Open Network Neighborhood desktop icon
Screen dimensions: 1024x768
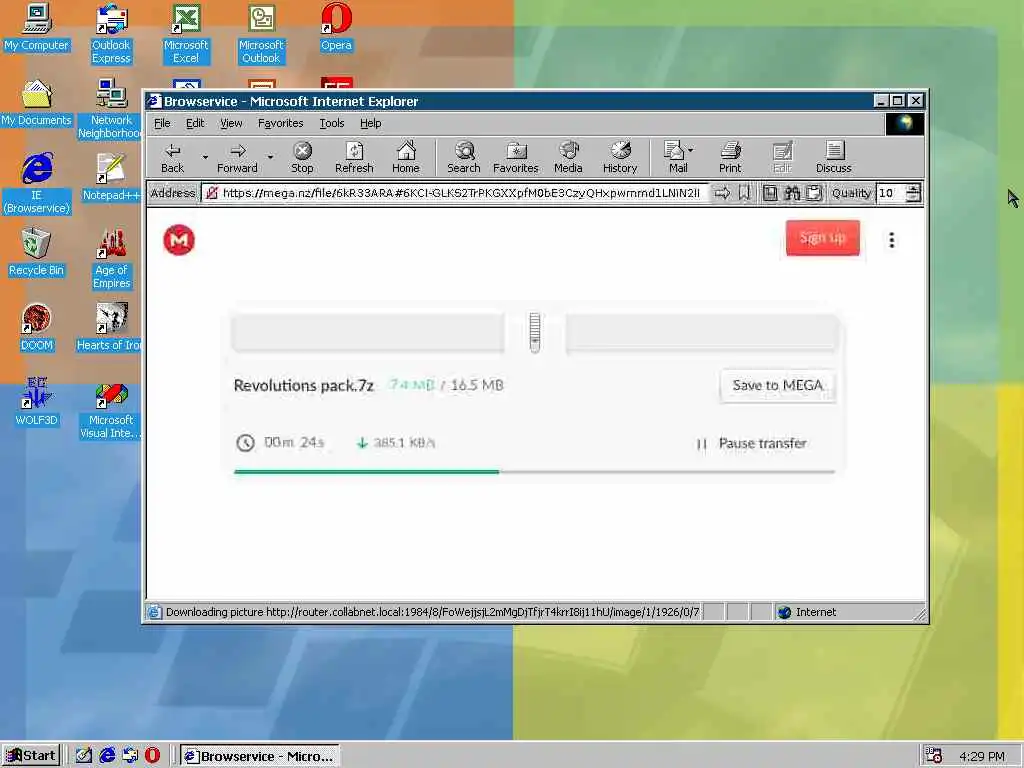click(x=112, y=109)
